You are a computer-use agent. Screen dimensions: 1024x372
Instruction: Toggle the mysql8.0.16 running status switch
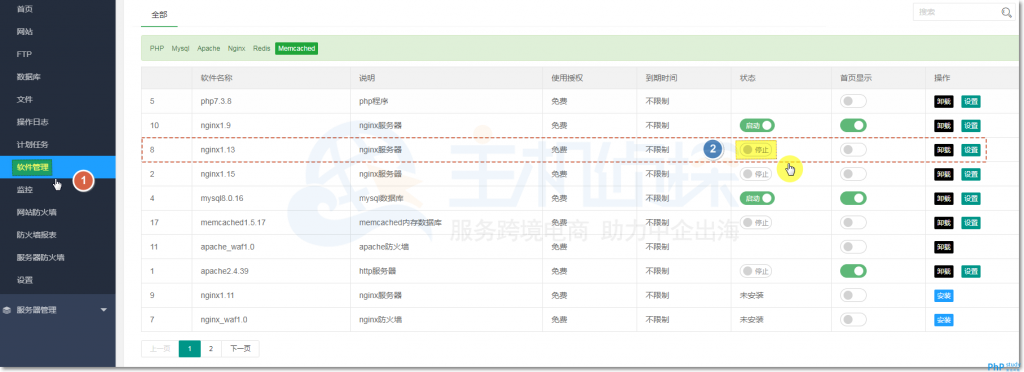coord(757,198)
